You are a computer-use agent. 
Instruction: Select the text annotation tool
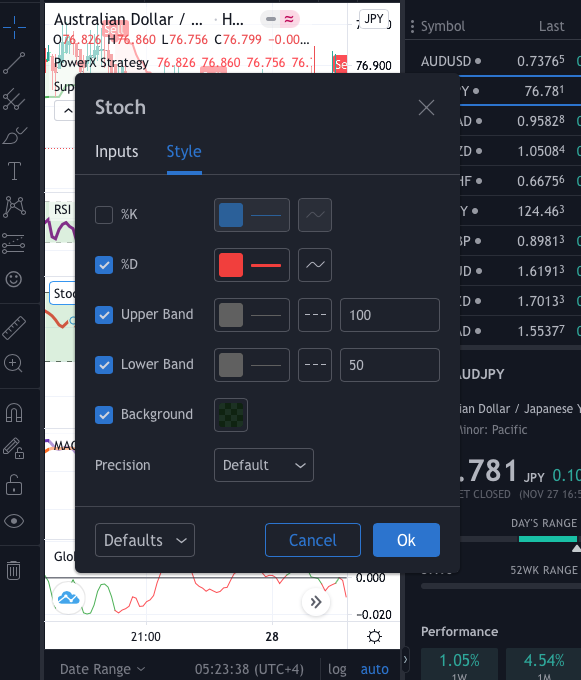coord(14,171)
